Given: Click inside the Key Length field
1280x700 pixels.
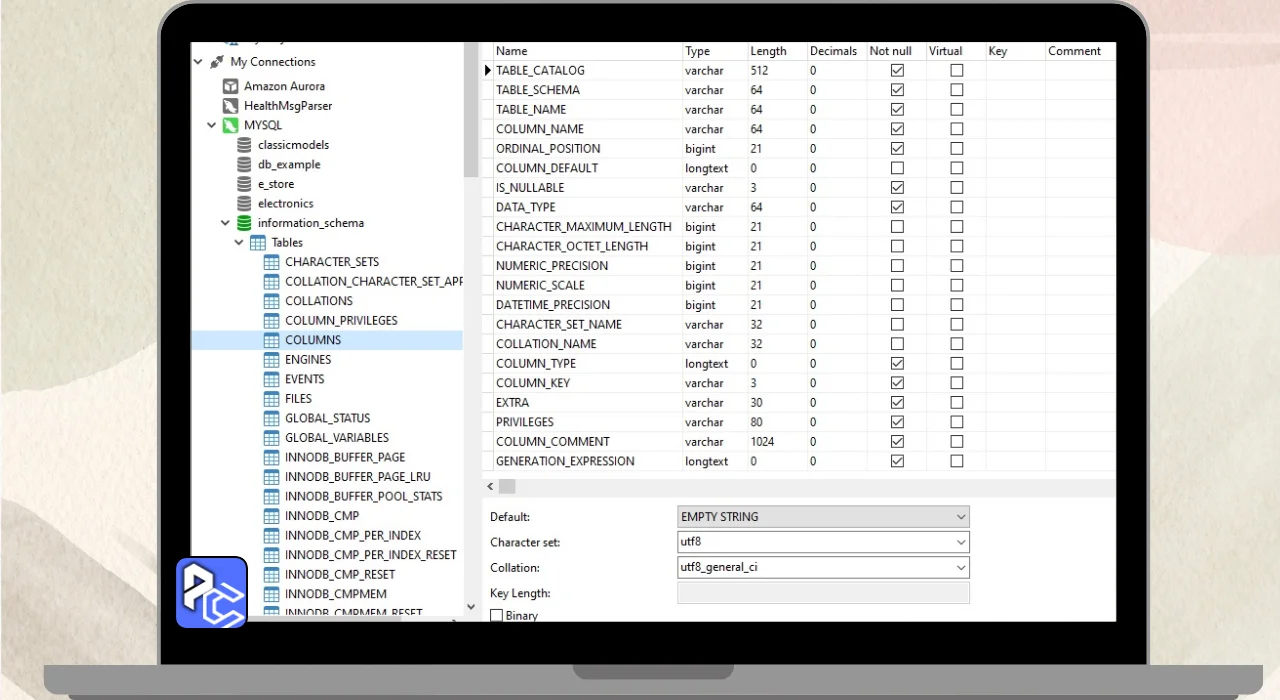Looking at the screenshot, I should (823, 594).
